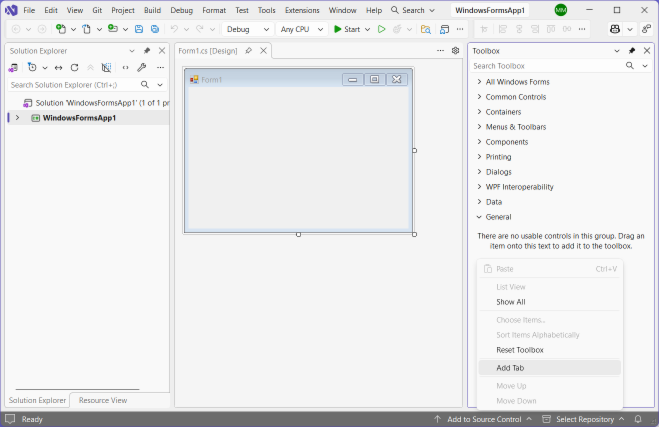Switch views icon in Solution Explorer toolbar
Screen dimensions: 659x427
[x=13, y=68]
